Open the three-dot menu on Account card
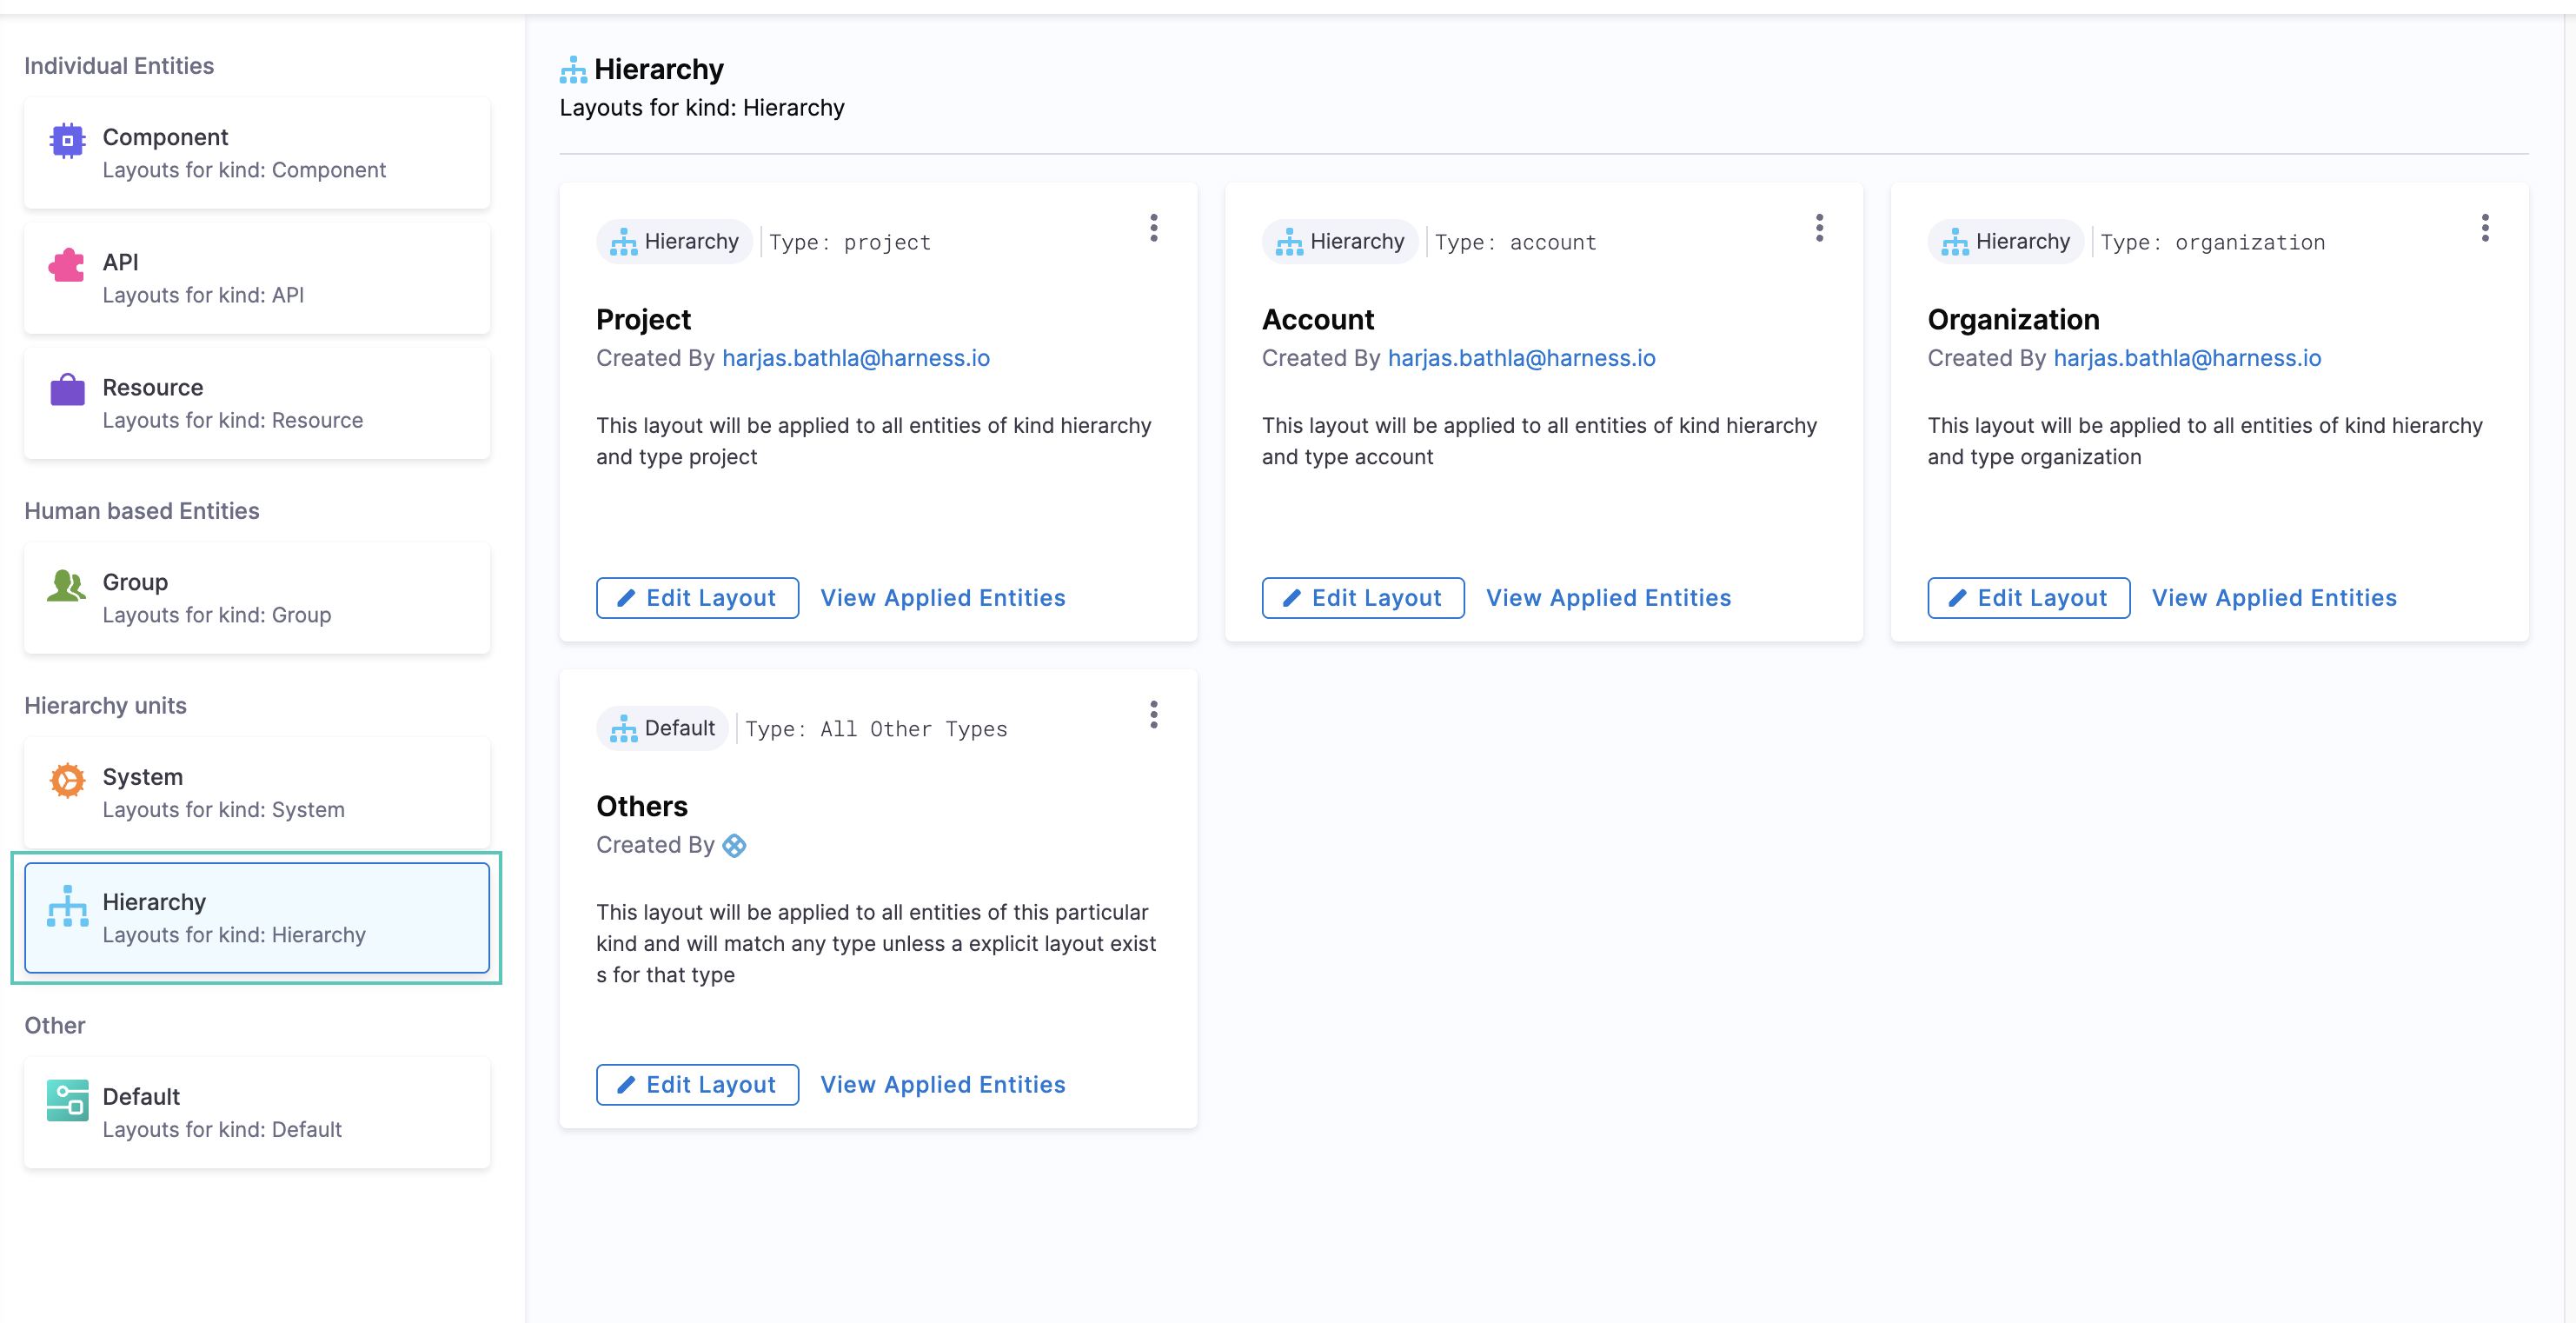This screenshot has width=2576, height=1323. point(1819,228)
